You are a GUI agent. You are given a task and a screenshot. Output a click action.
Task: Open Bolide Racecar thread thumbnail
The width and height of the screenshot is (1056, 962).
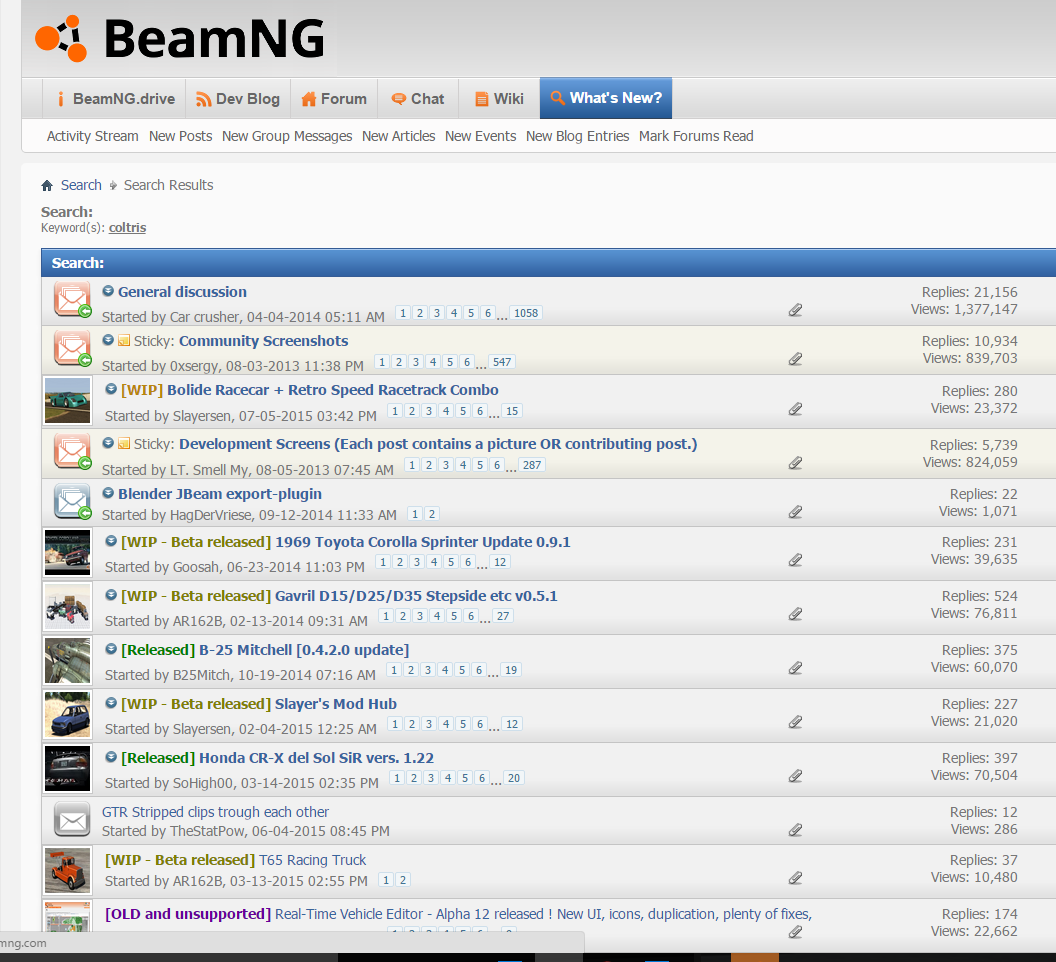67,401
